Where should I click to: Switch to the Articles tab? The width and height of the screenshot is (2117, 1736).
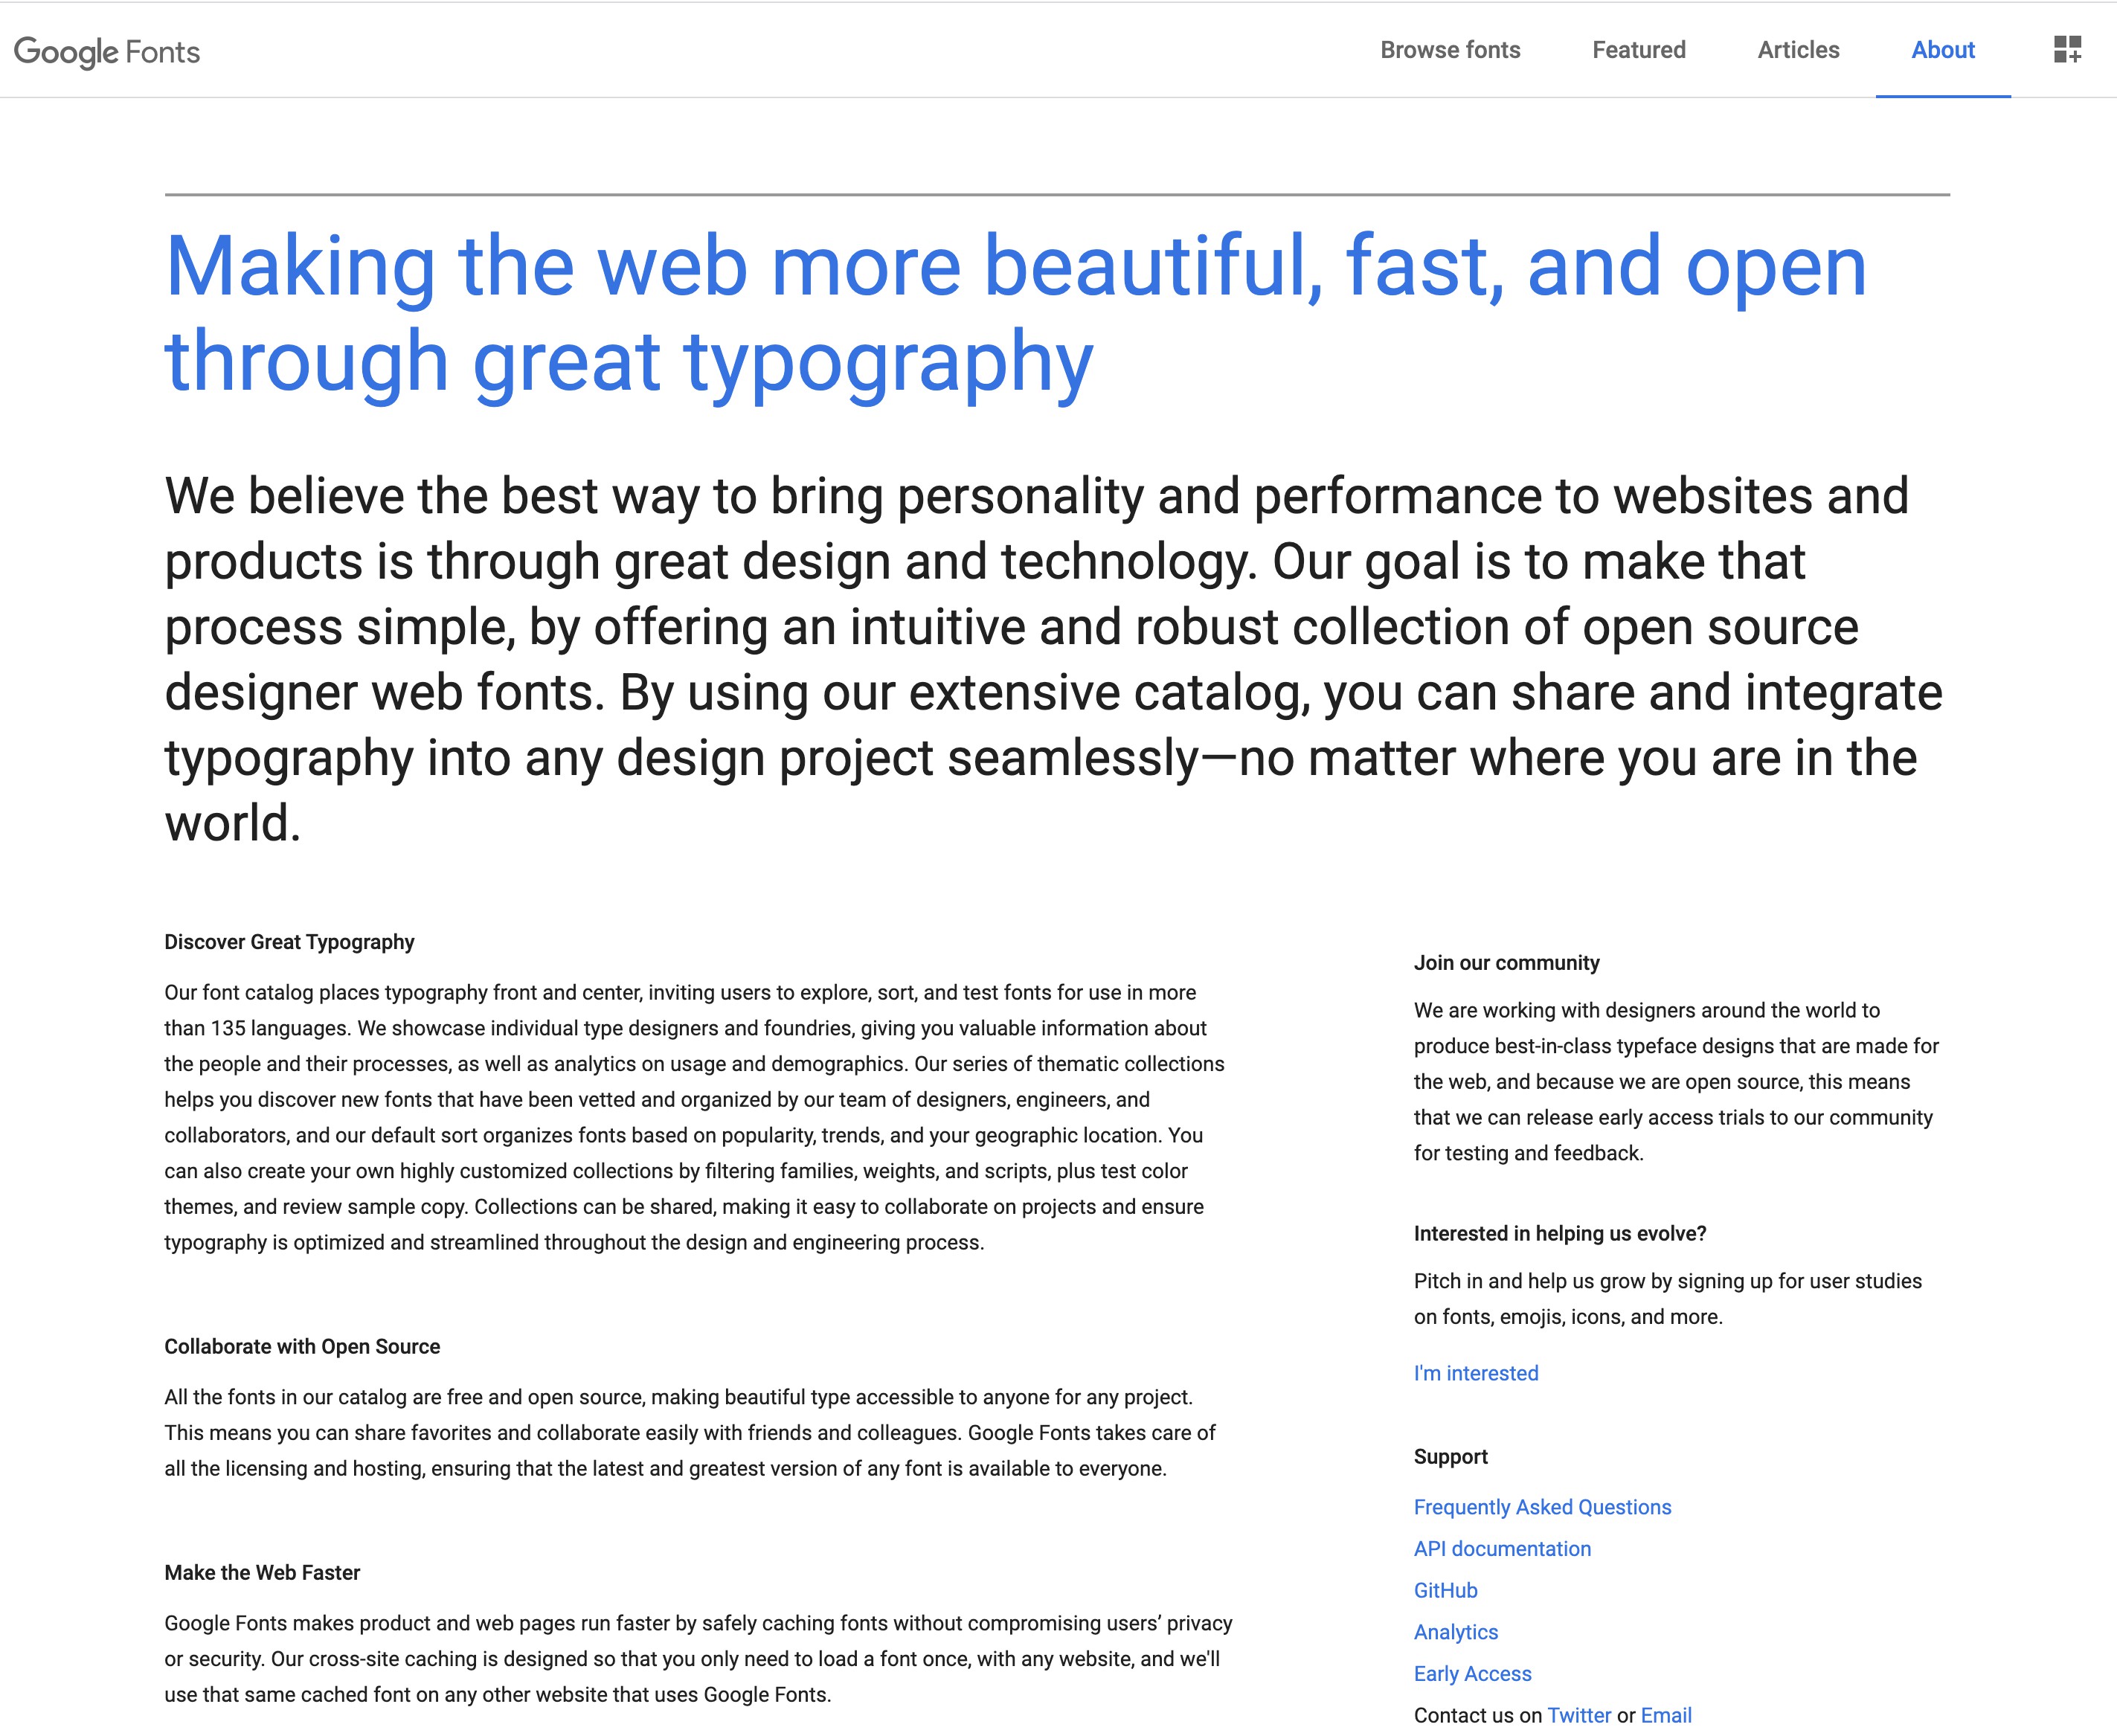[x=1797, y=50]
